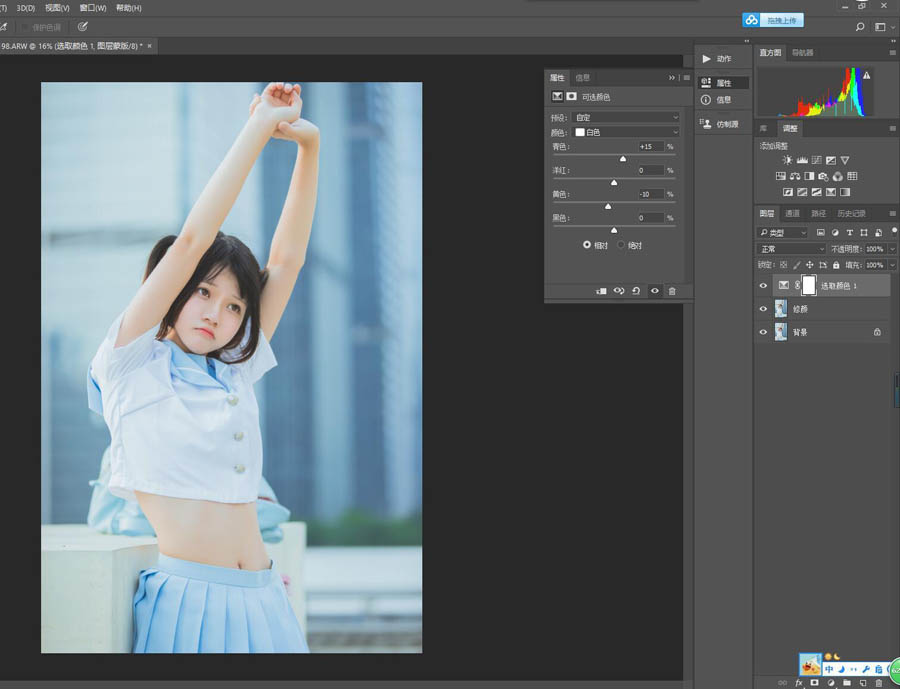Click the blue 拖拽上传 upload button
900x689 pixels.
(x=773, y=20)
